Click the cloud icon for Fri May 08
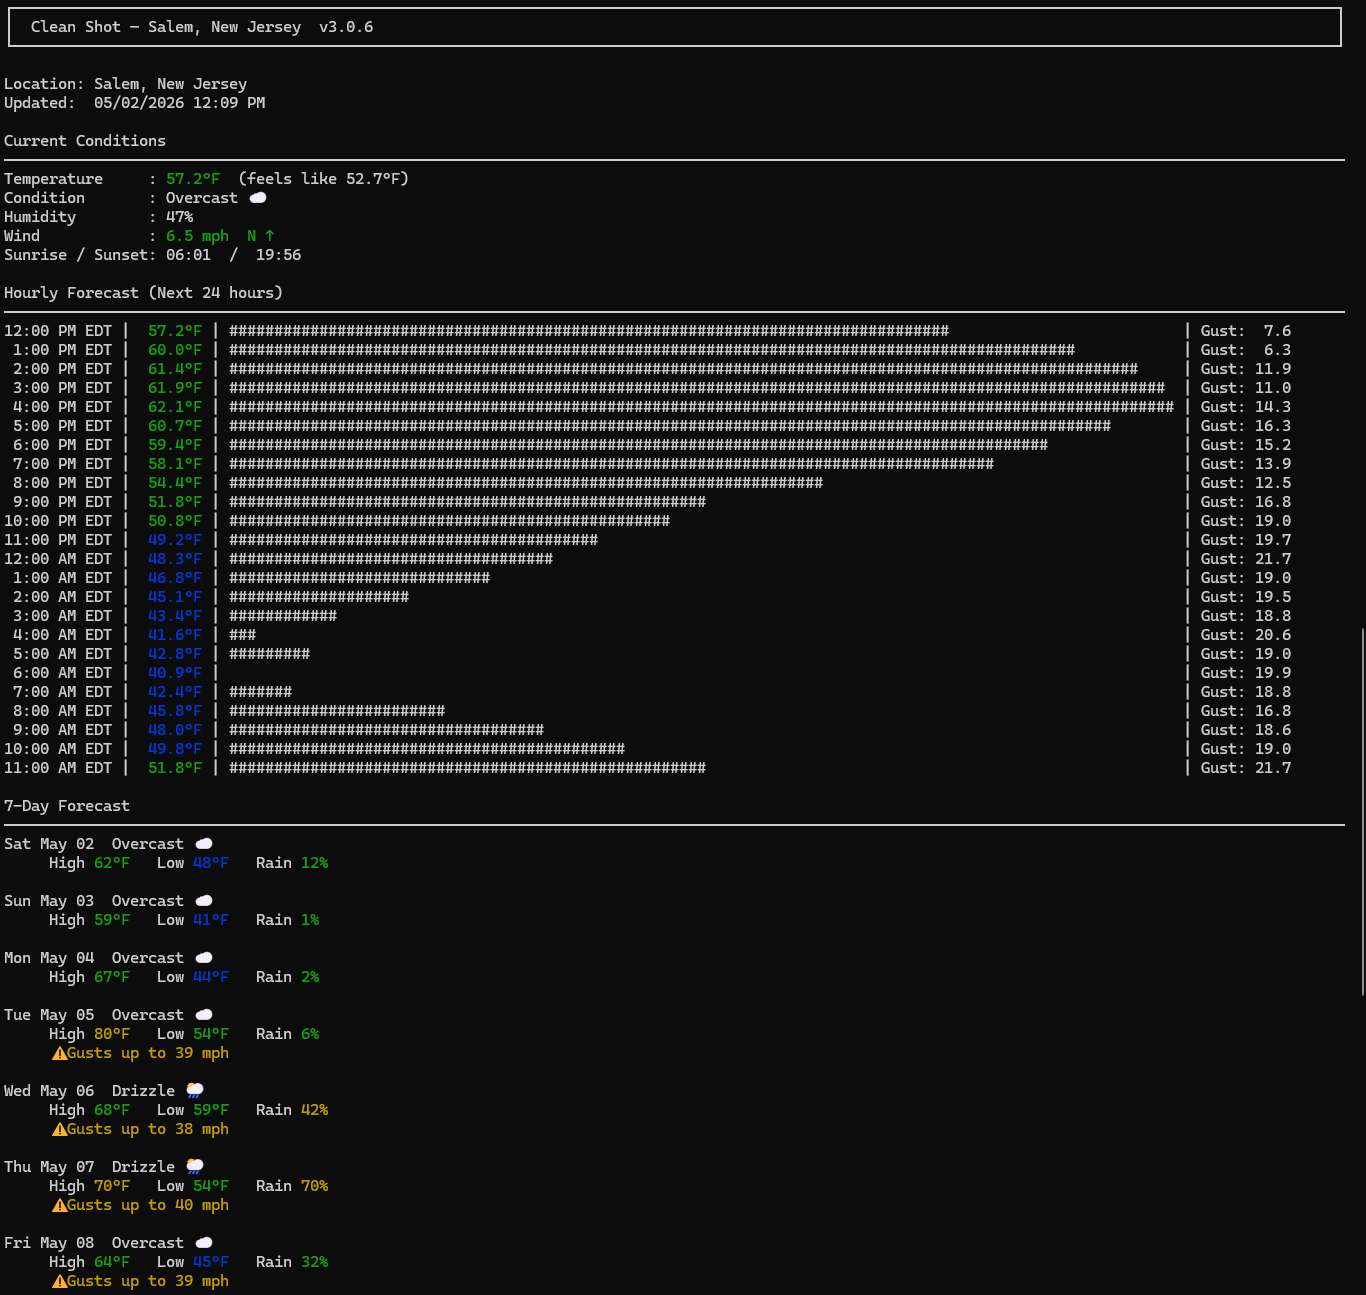This screenshot has width=1366, height=1295. pos(204,1243)
